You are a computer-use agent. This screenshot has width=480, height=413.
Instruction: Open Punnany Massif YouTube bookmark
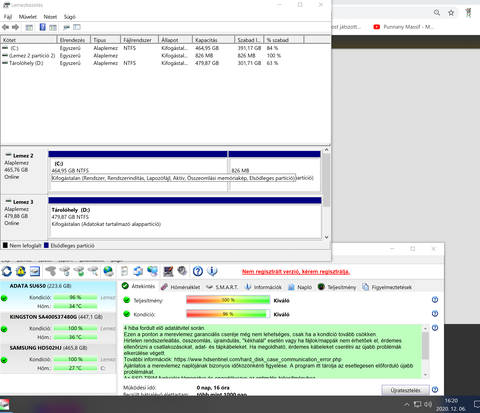[404, 27]
